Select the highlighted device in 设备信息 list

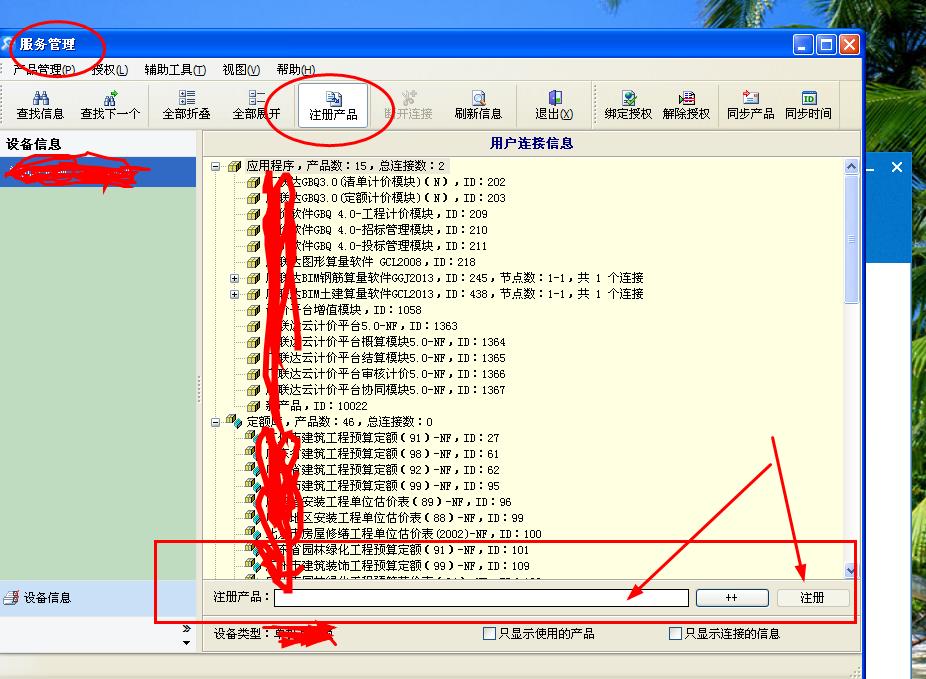point(98,172)
